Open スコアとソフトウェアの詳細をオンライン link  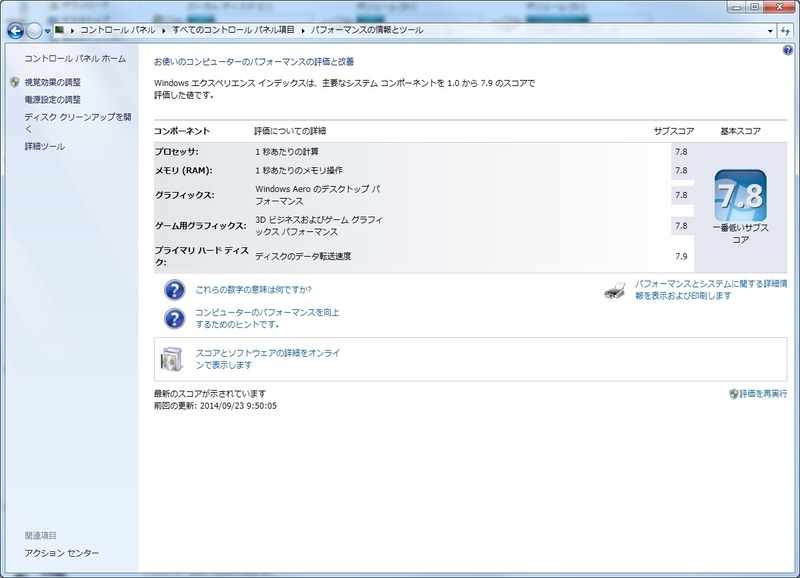[x=268, y=359]
